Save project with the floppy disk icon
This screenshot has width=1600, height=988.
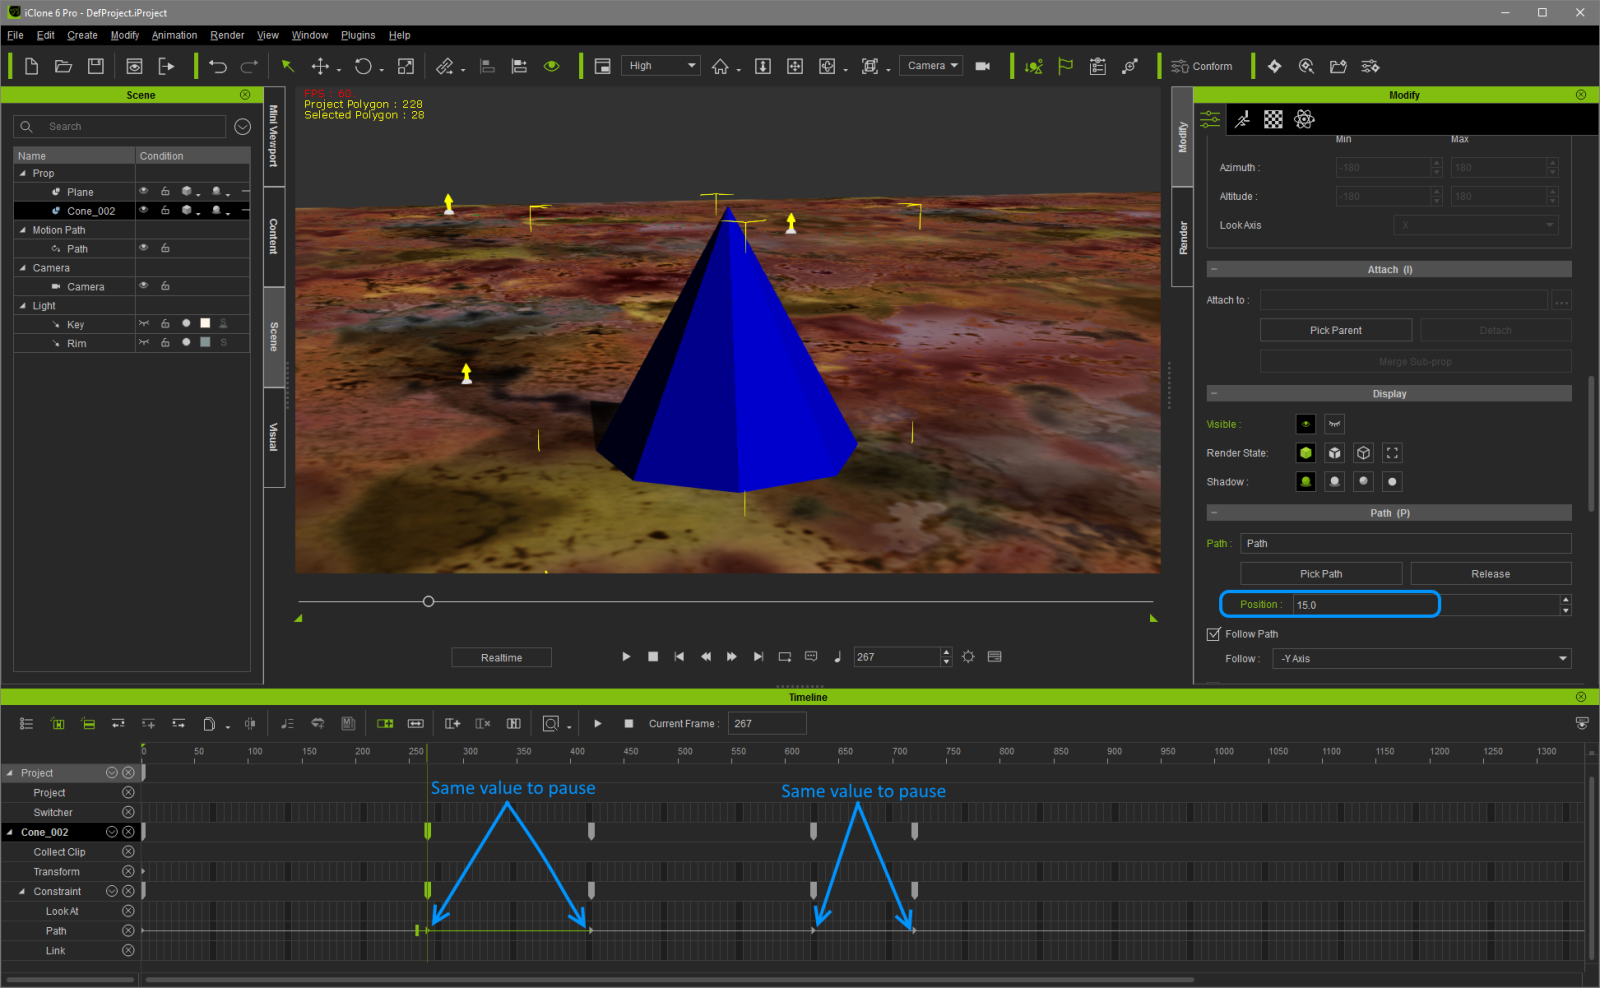[96, 66]
